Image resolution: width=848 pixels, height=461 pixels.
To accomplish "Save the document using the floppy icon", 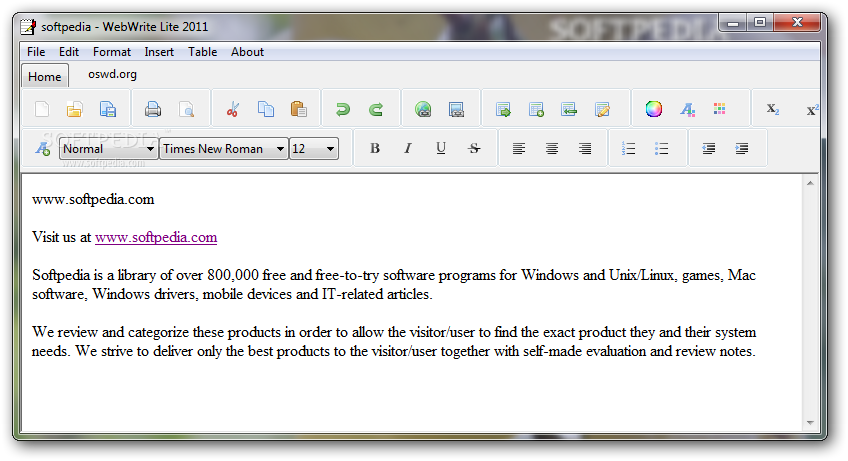I will 108,109.
